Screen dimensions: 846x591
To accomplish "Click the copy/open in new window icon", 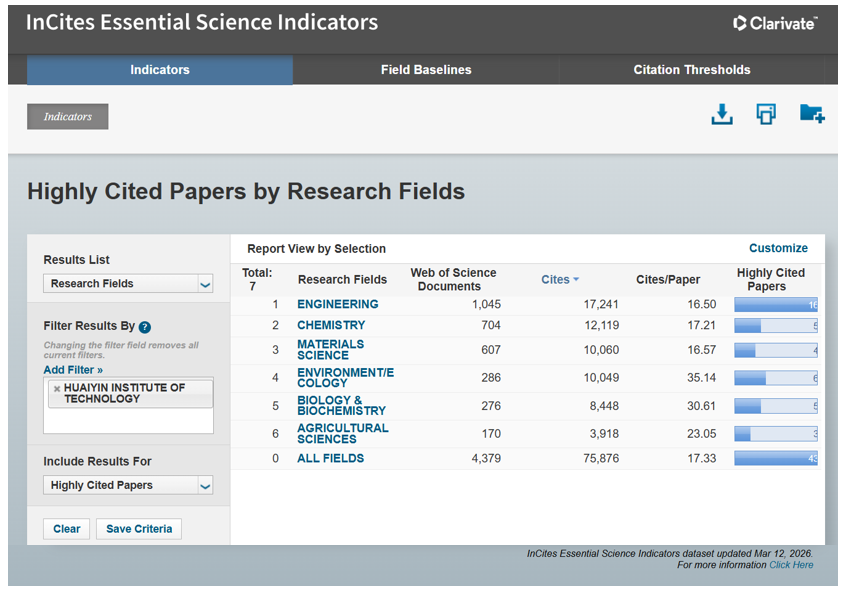I will [x=766, y=114].
